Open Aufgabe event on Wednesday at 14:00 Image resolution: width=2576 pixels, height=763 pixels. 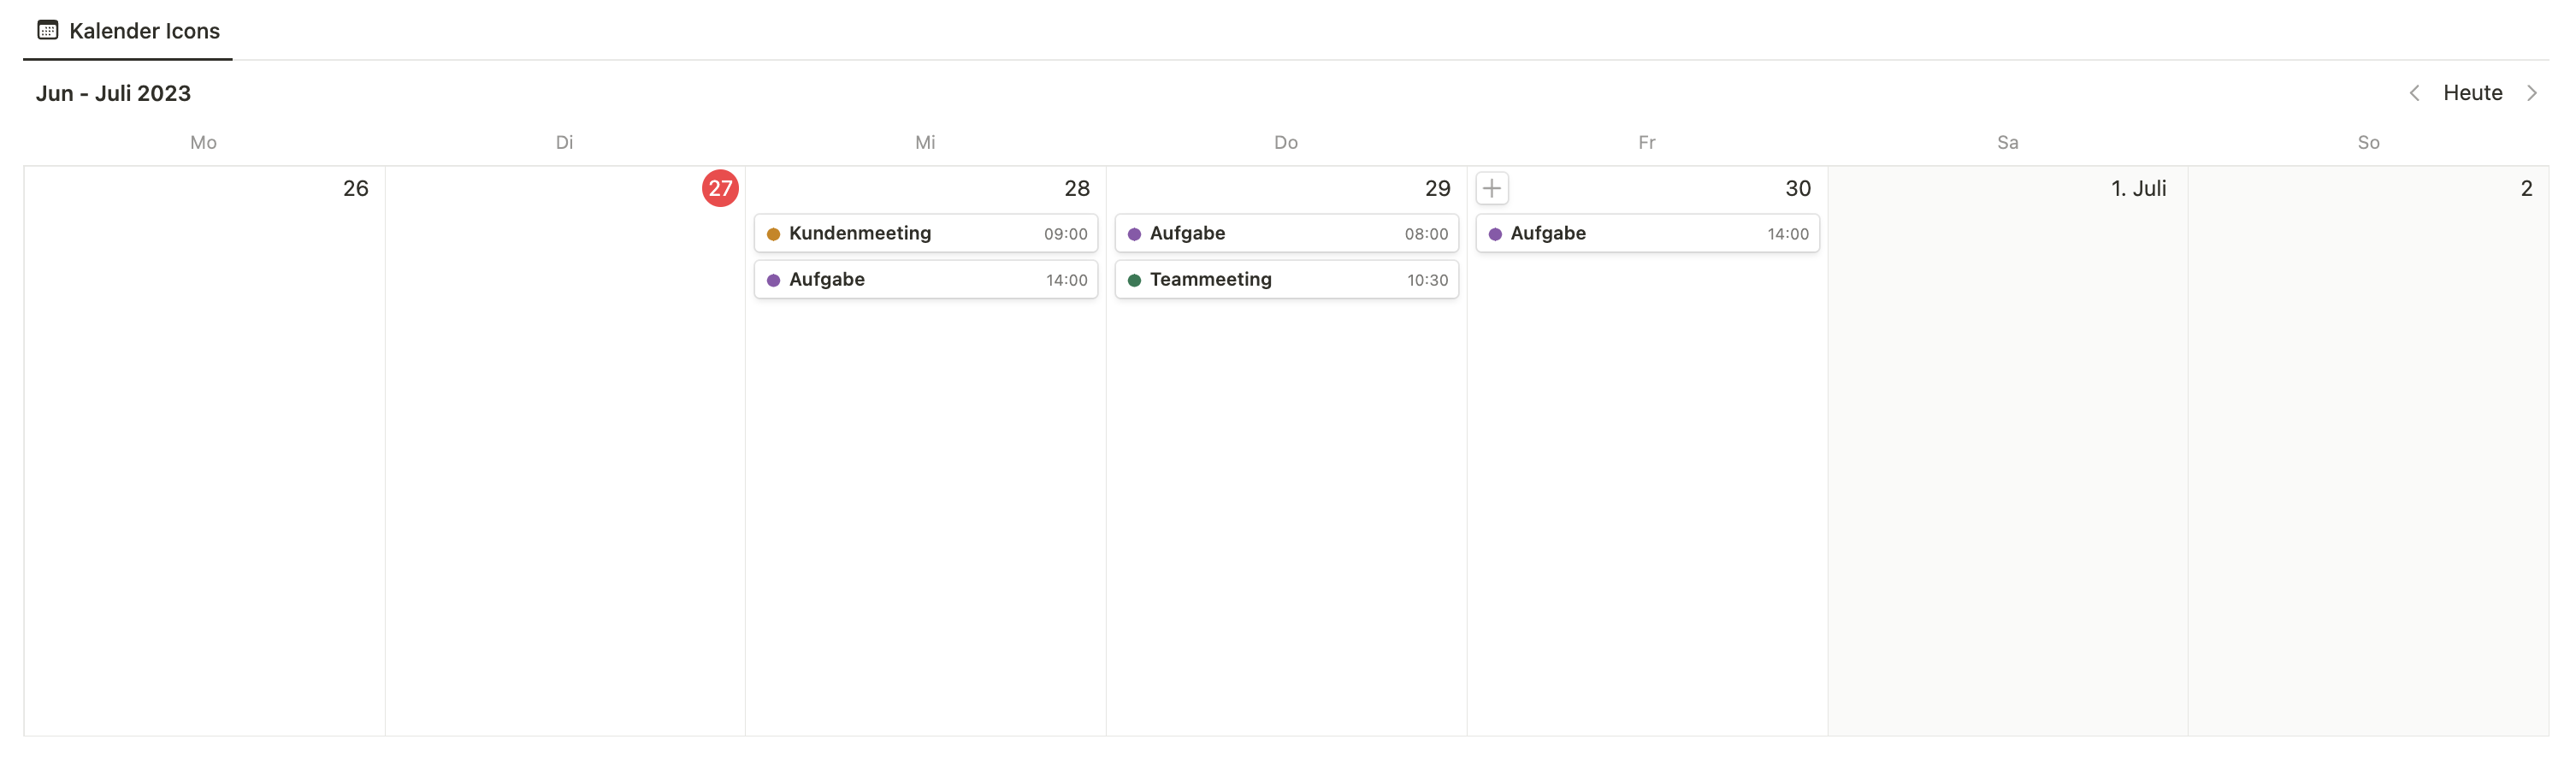pyautogui.click(x=926, y=279)
